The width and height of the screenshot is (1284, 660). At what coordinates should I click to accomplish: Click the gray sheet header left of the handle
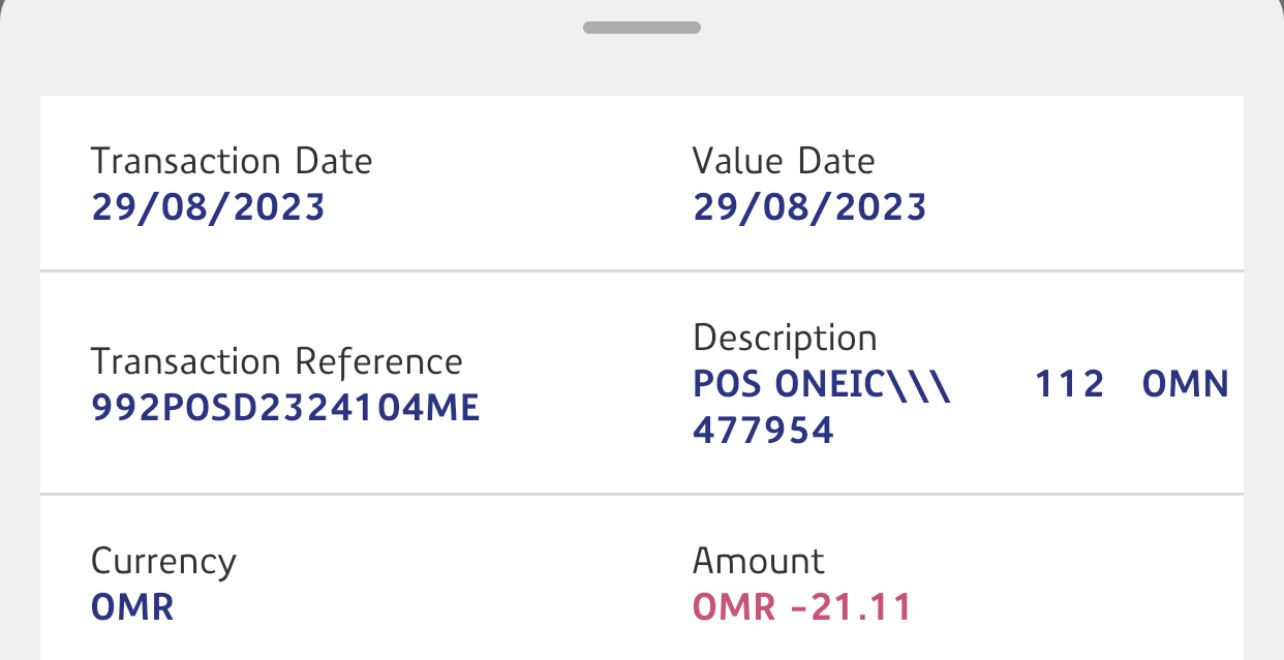(300, 45)
